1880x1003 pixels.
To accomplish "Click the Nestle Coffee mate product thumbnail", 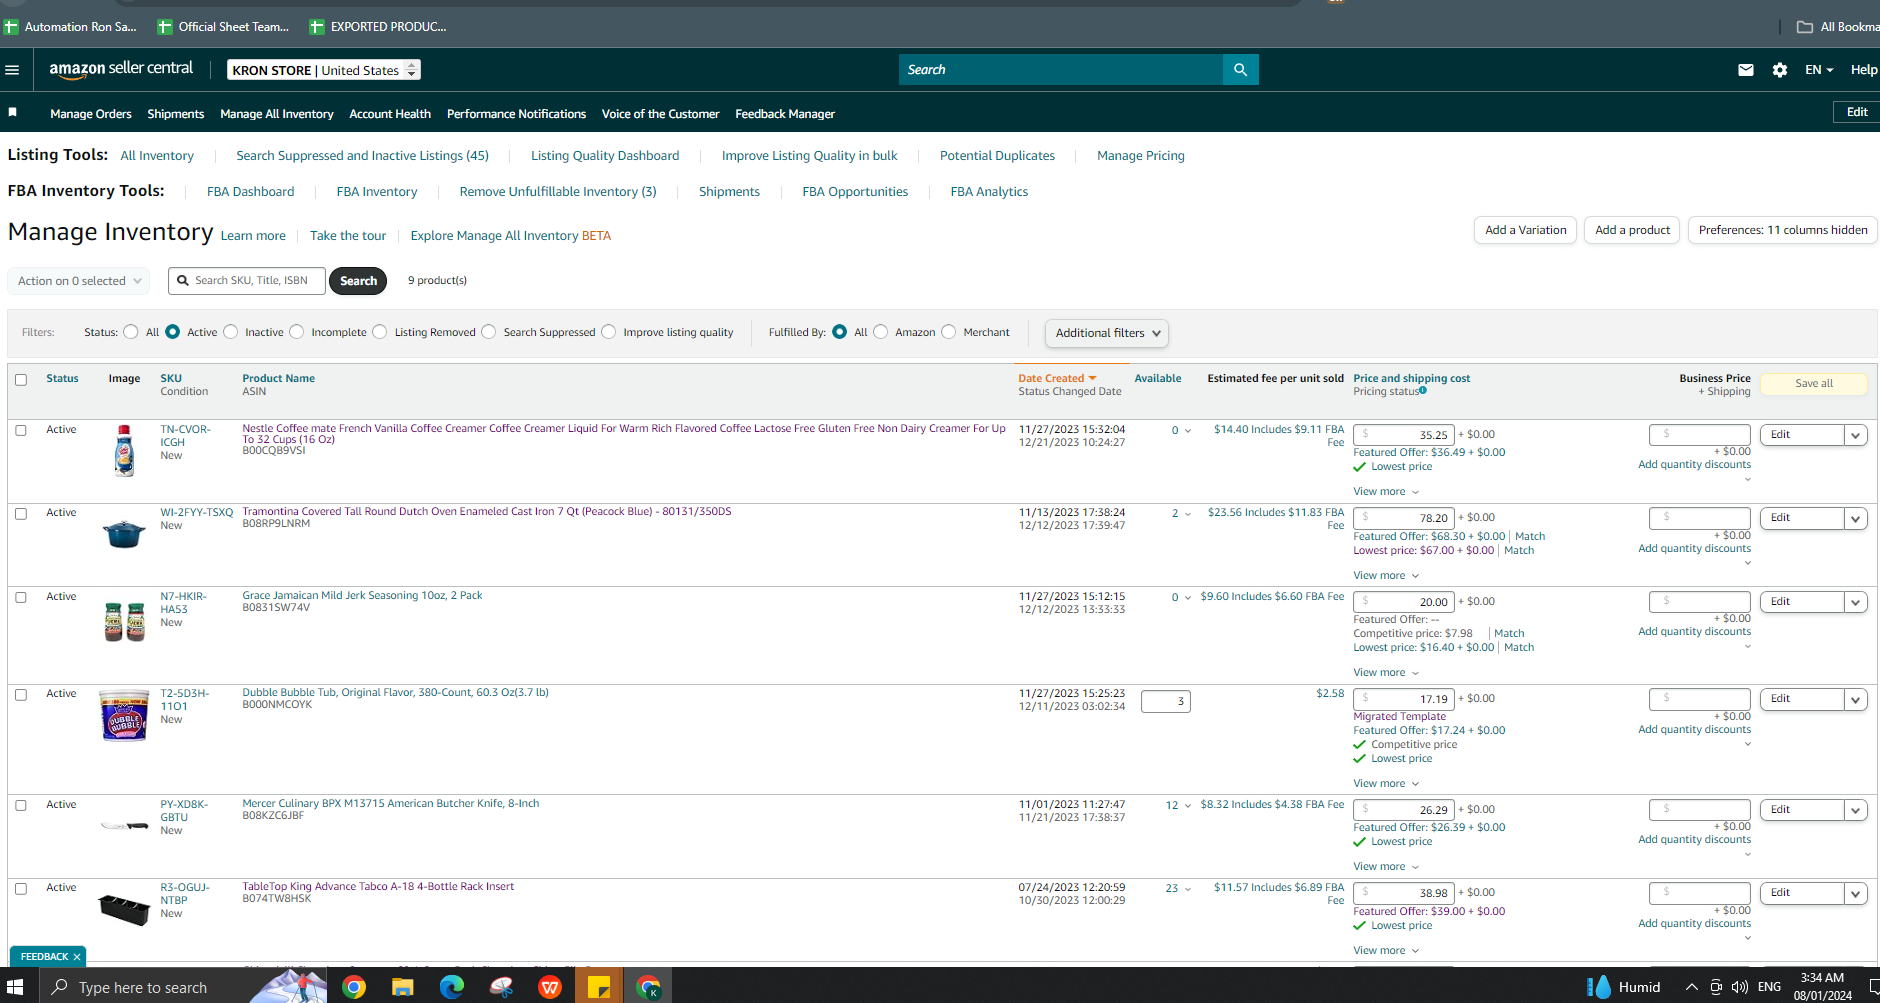I will pyautogui.click(x=124, y=450).
